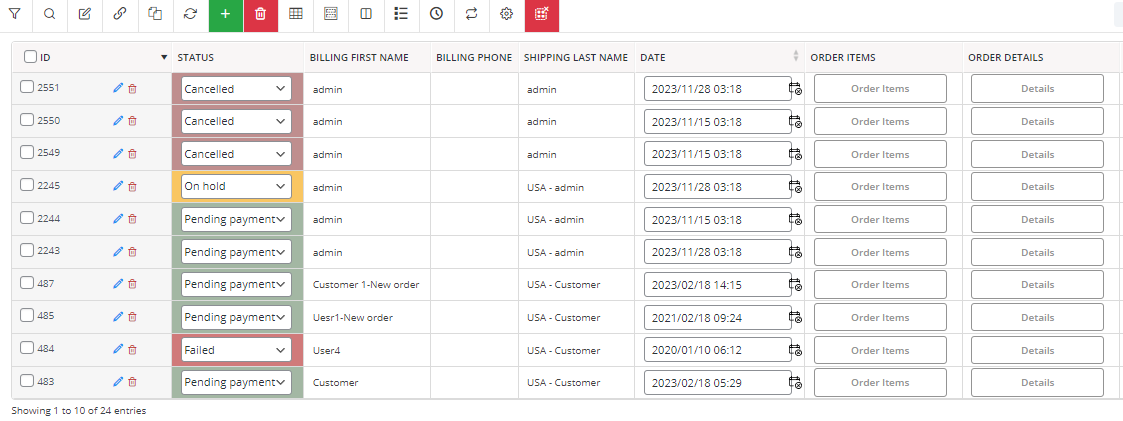Check the box for order 2245

26,185
